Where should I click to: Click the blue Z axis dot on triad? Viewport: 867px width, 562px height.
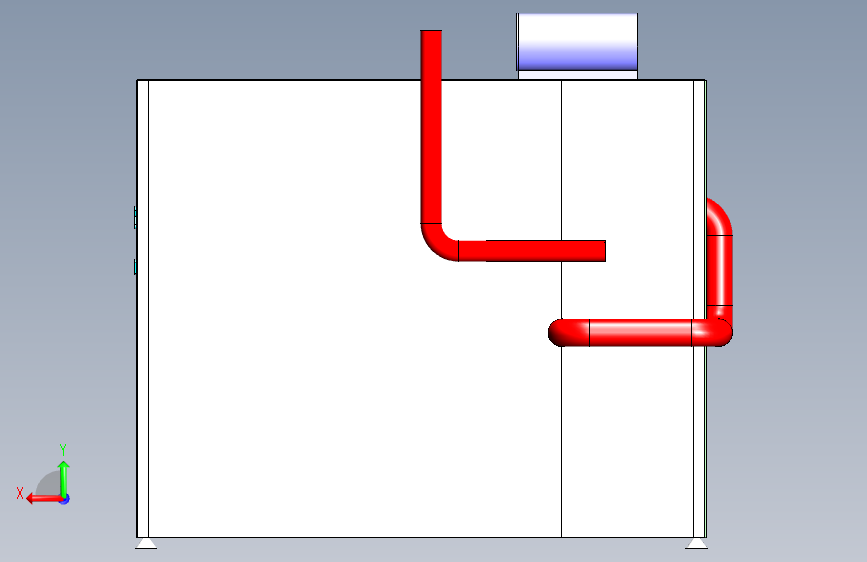tap(65, 499)
